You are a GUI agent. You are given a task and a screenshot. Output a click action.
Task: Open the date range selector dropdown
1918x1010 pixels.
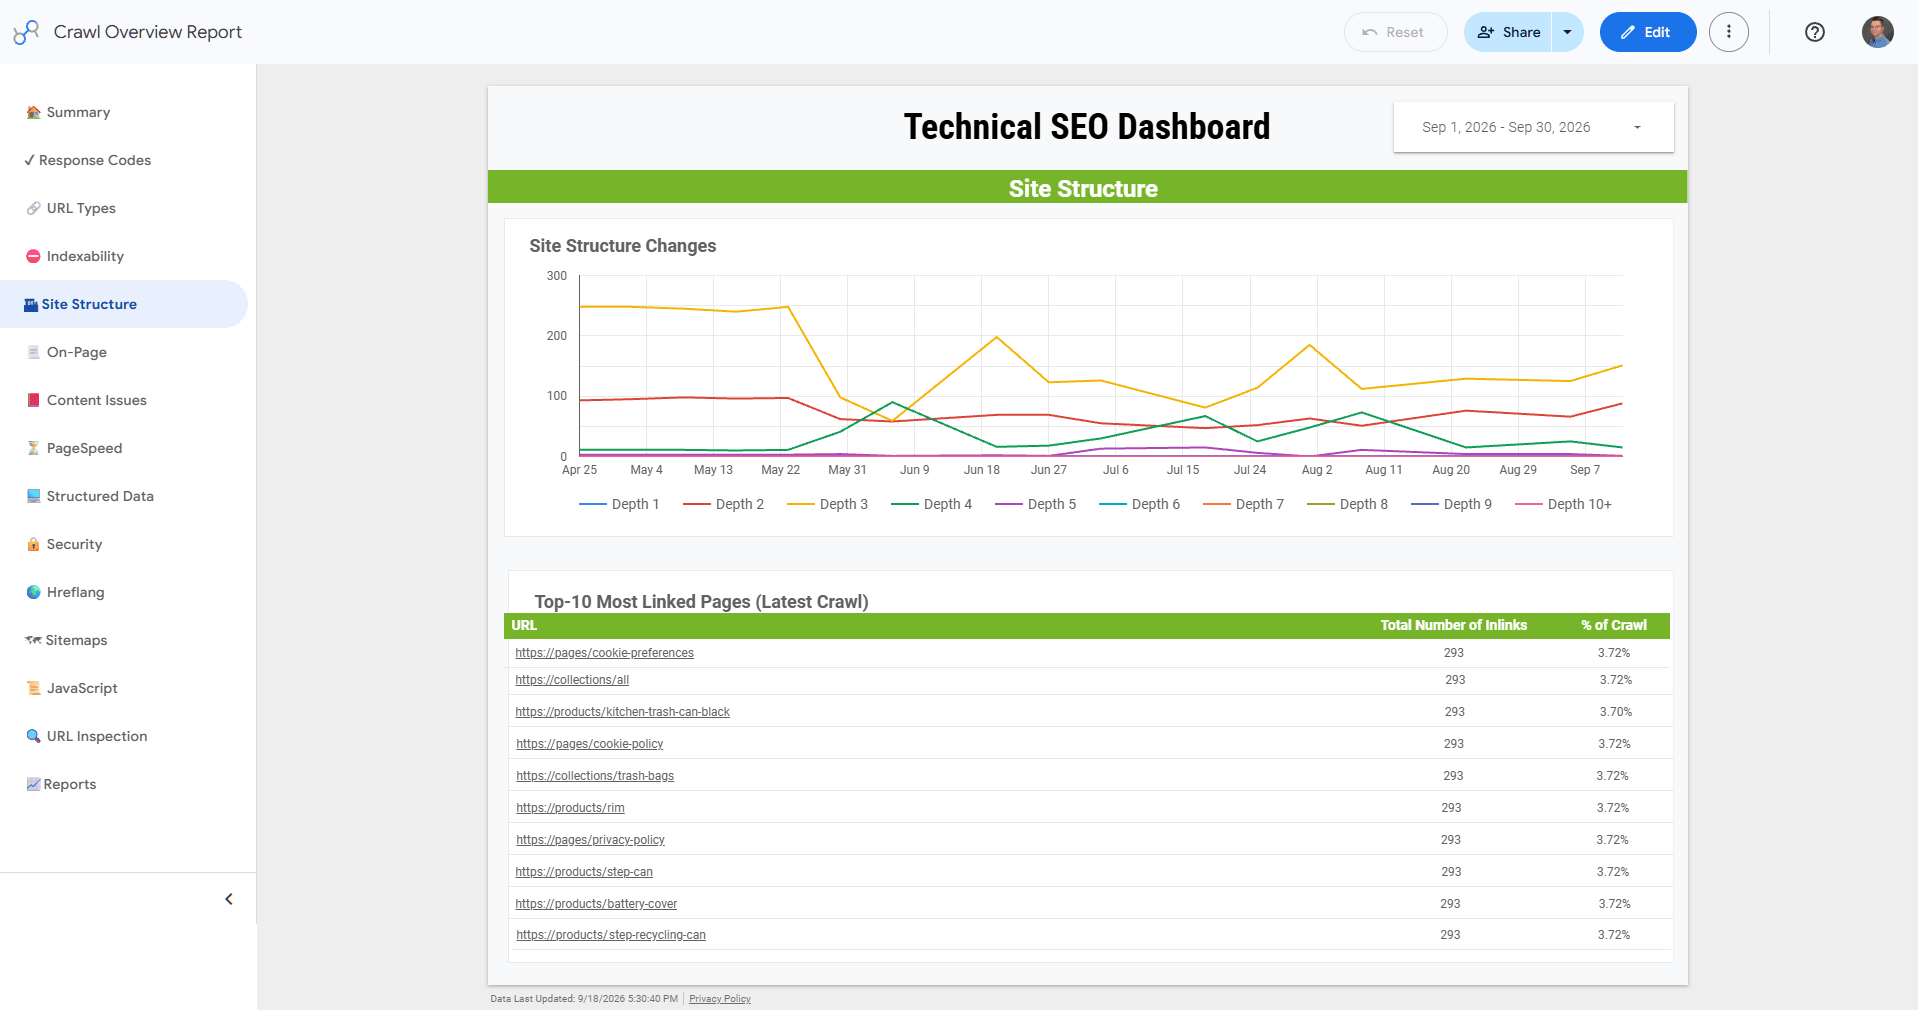pos(1533,127)
